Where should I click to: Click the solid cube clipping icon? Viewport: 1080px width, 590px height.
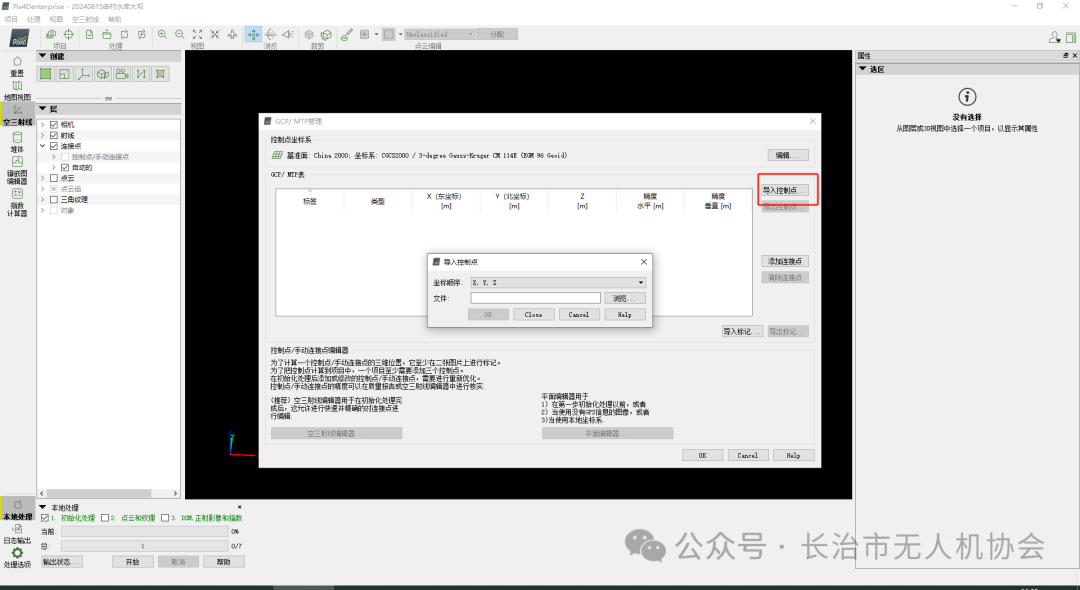click(309, 34)
